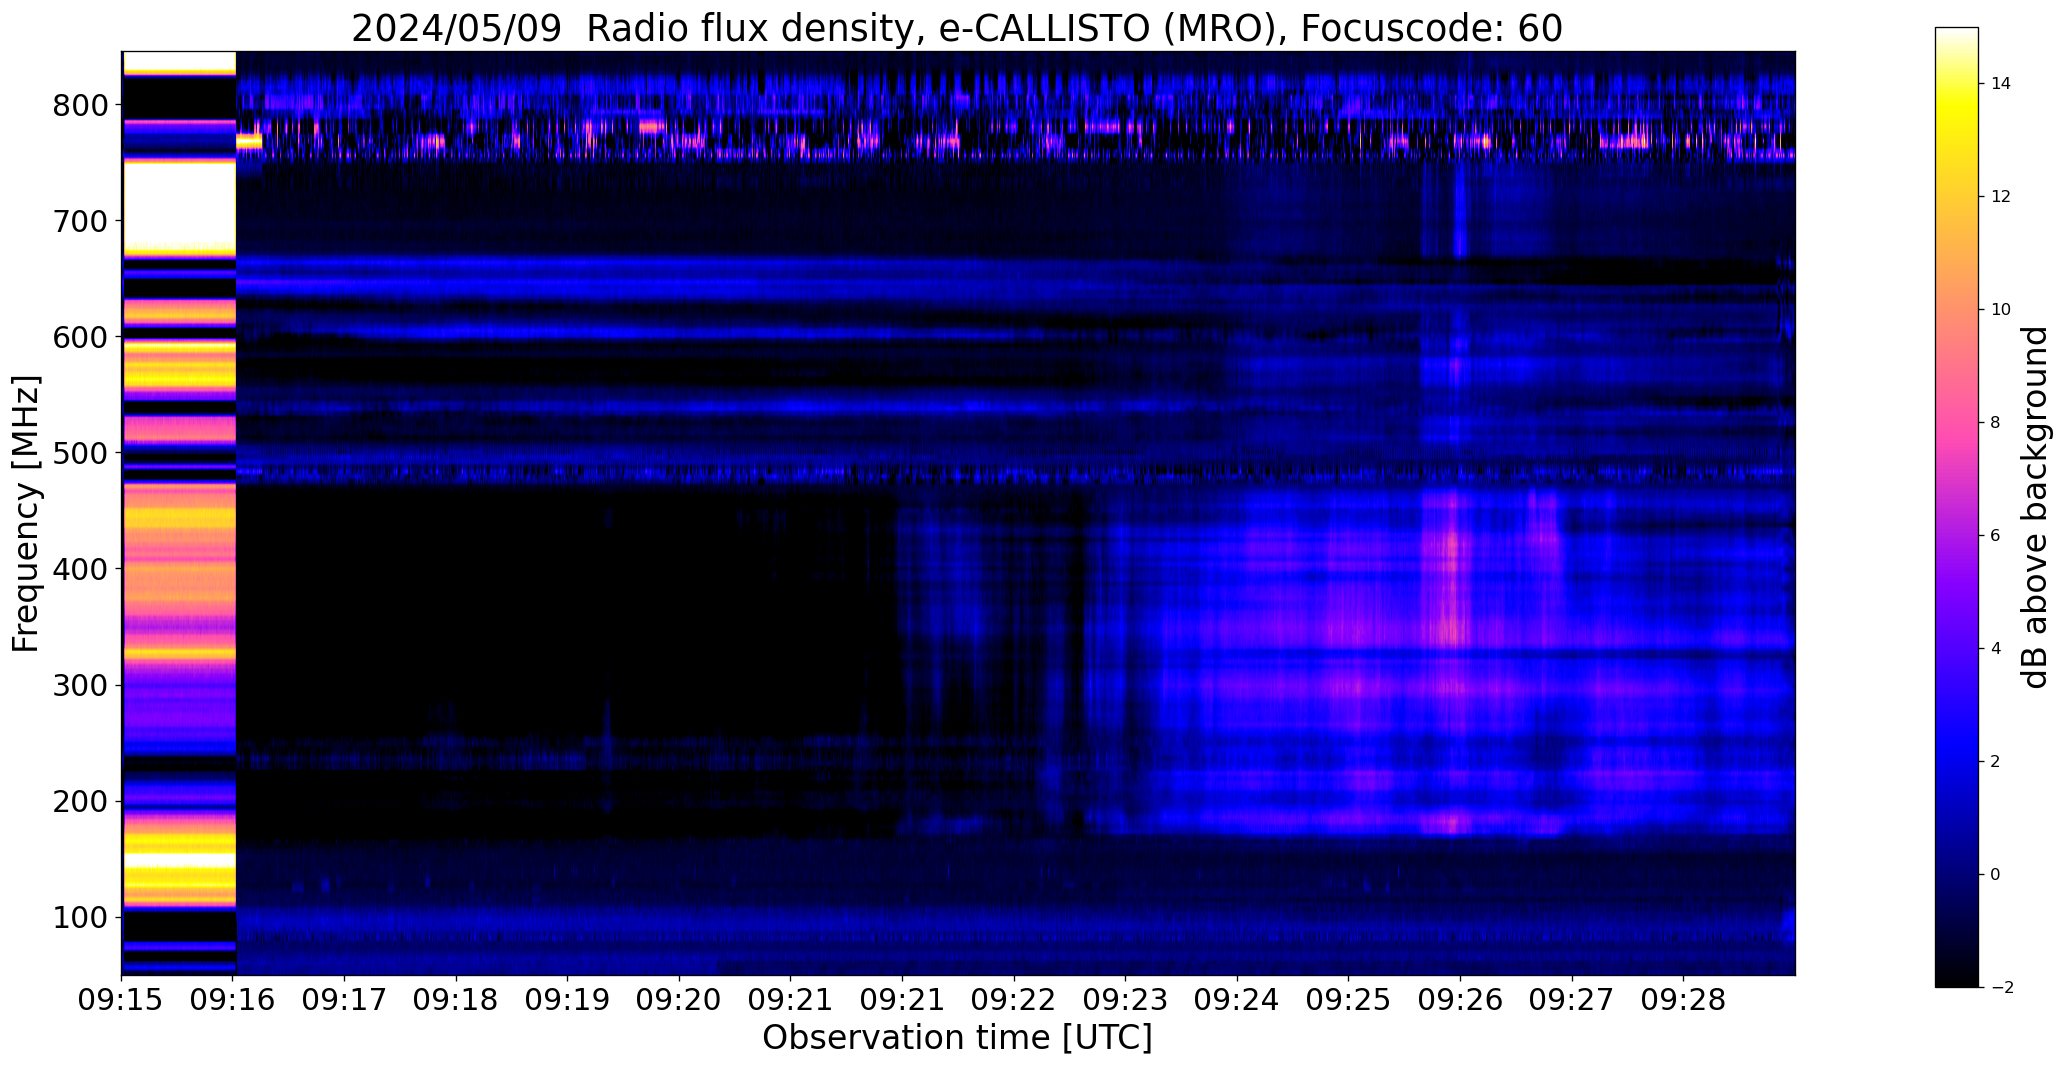Select the 'Frequency [MHz]' axis label
Viewport: 2066px width, 1067px height.
point(27,514)
